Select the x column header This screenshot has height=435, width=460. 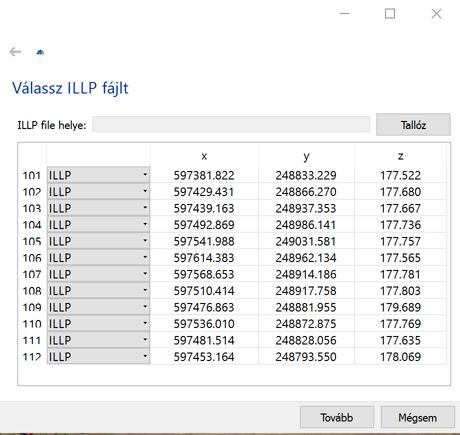pyautogui.click(x=204, y=156)
